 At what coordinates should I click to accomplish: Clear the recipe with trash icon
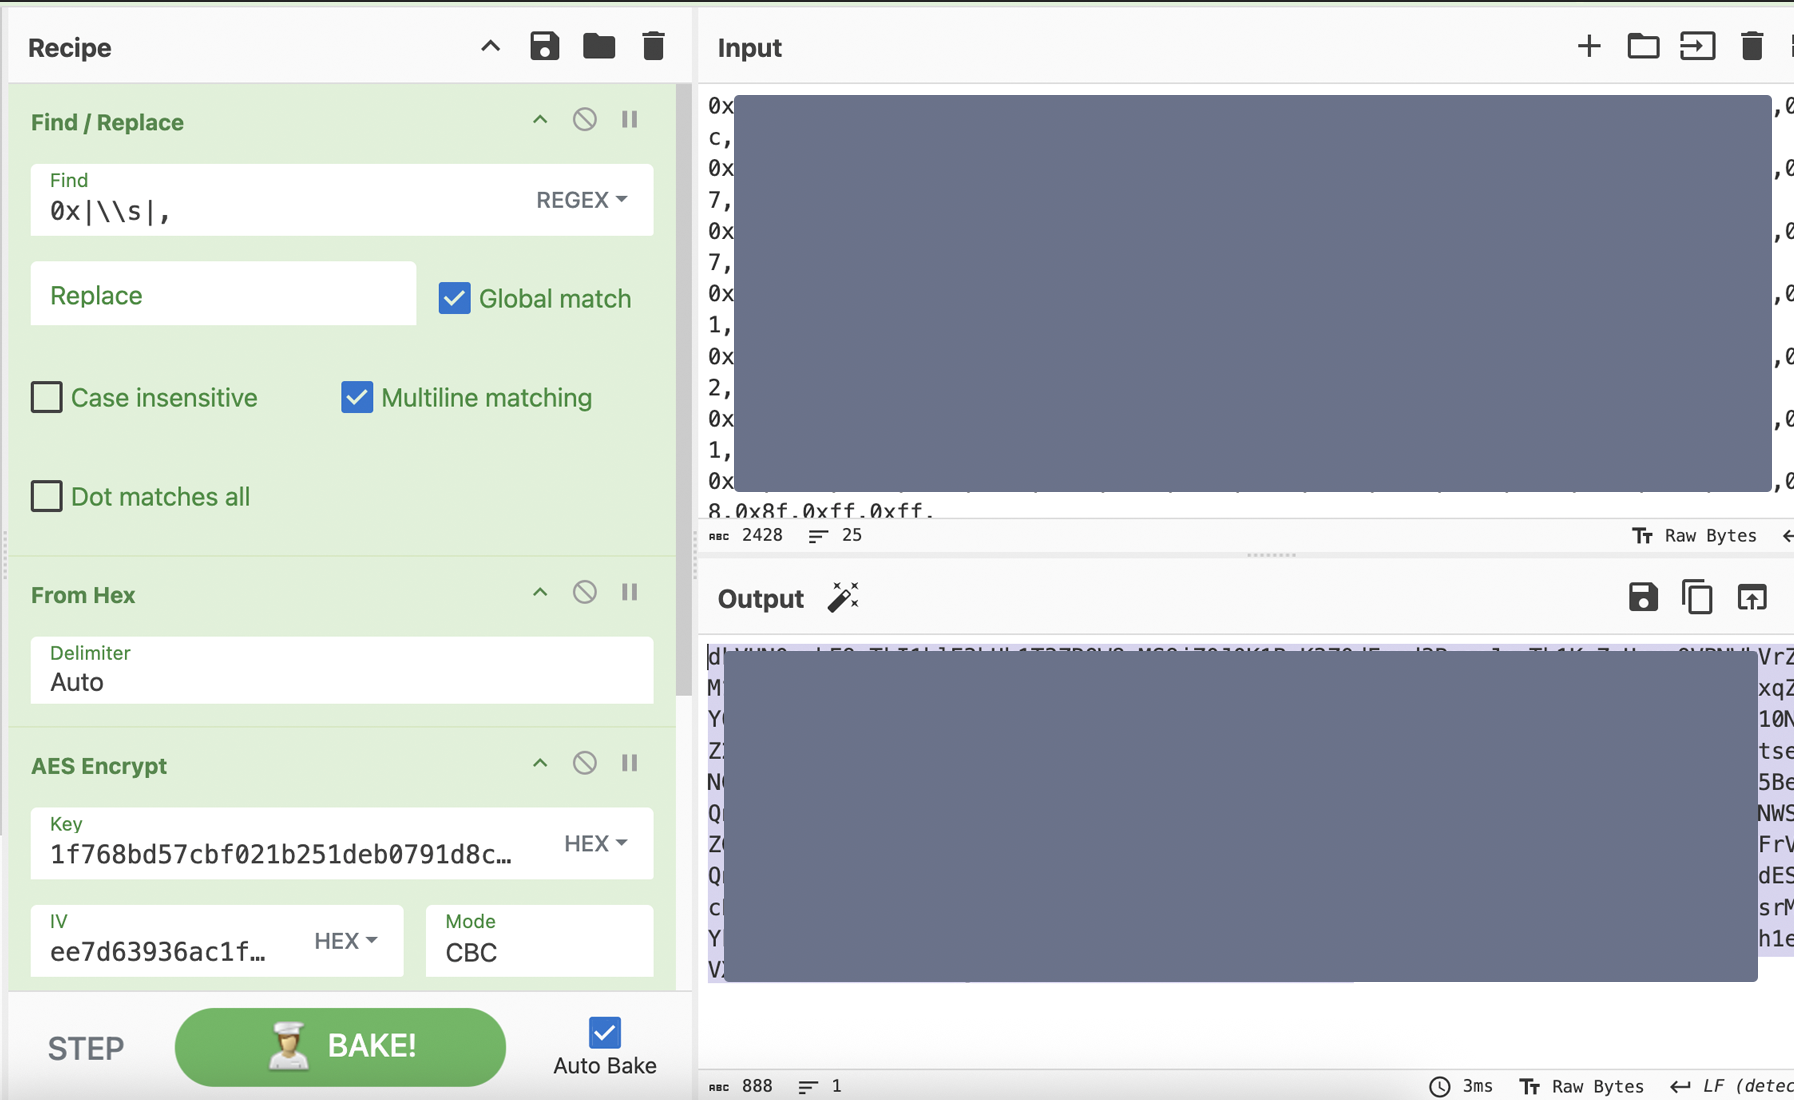(653, 46)
